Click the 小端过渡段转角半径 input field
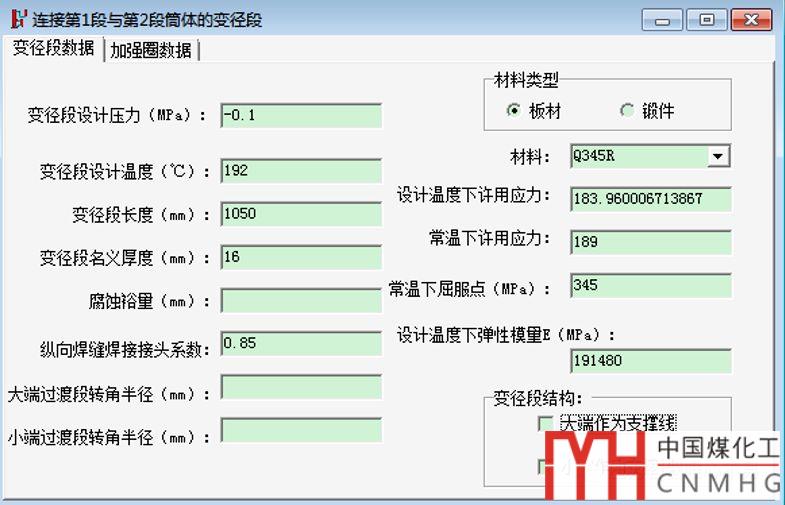Image resolution: width=785 pixels, height=505 pixels. (x=301, y=430)
